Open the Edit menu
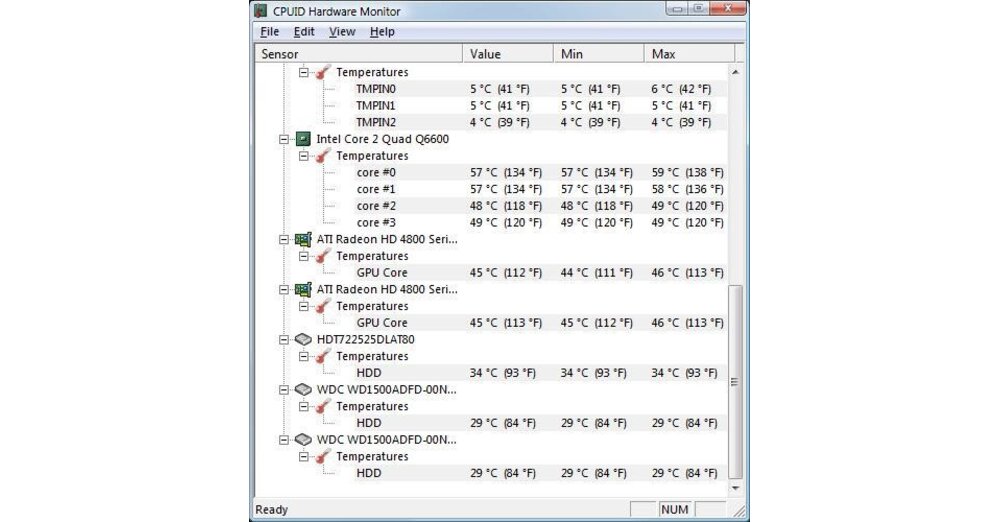The image size is (1000, 522). click(x=304, y=32)
